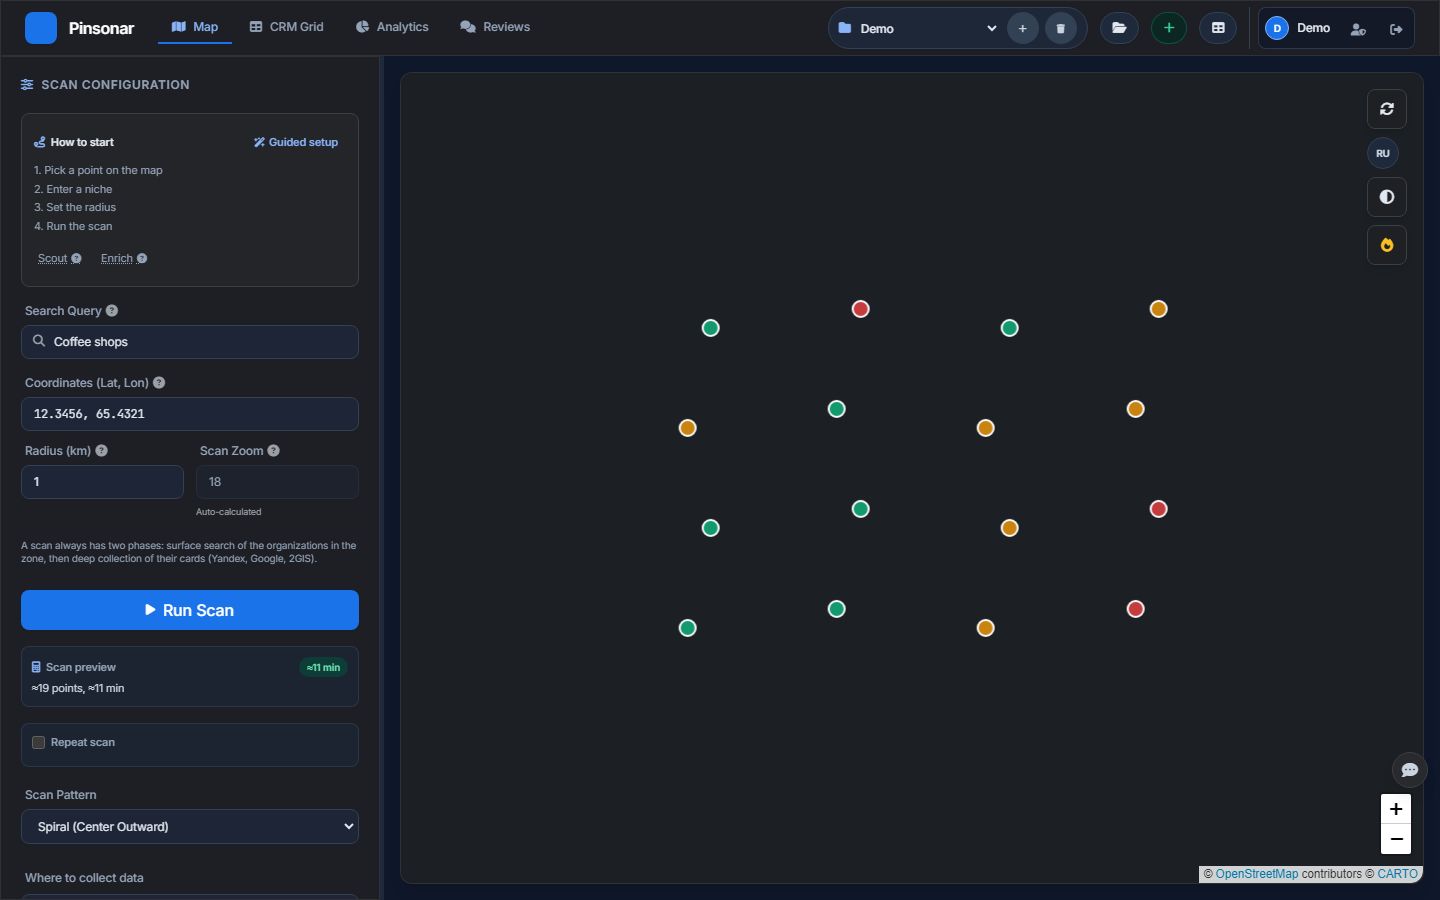
Task: Add a new project with the gray plus button
Action: point(1022,28)
